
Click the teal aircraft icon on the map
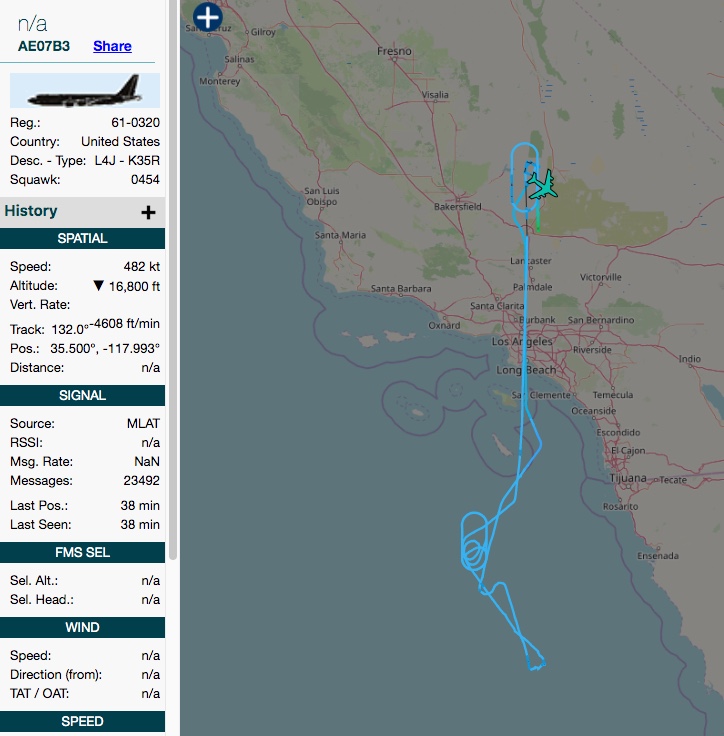click(541, 185)
